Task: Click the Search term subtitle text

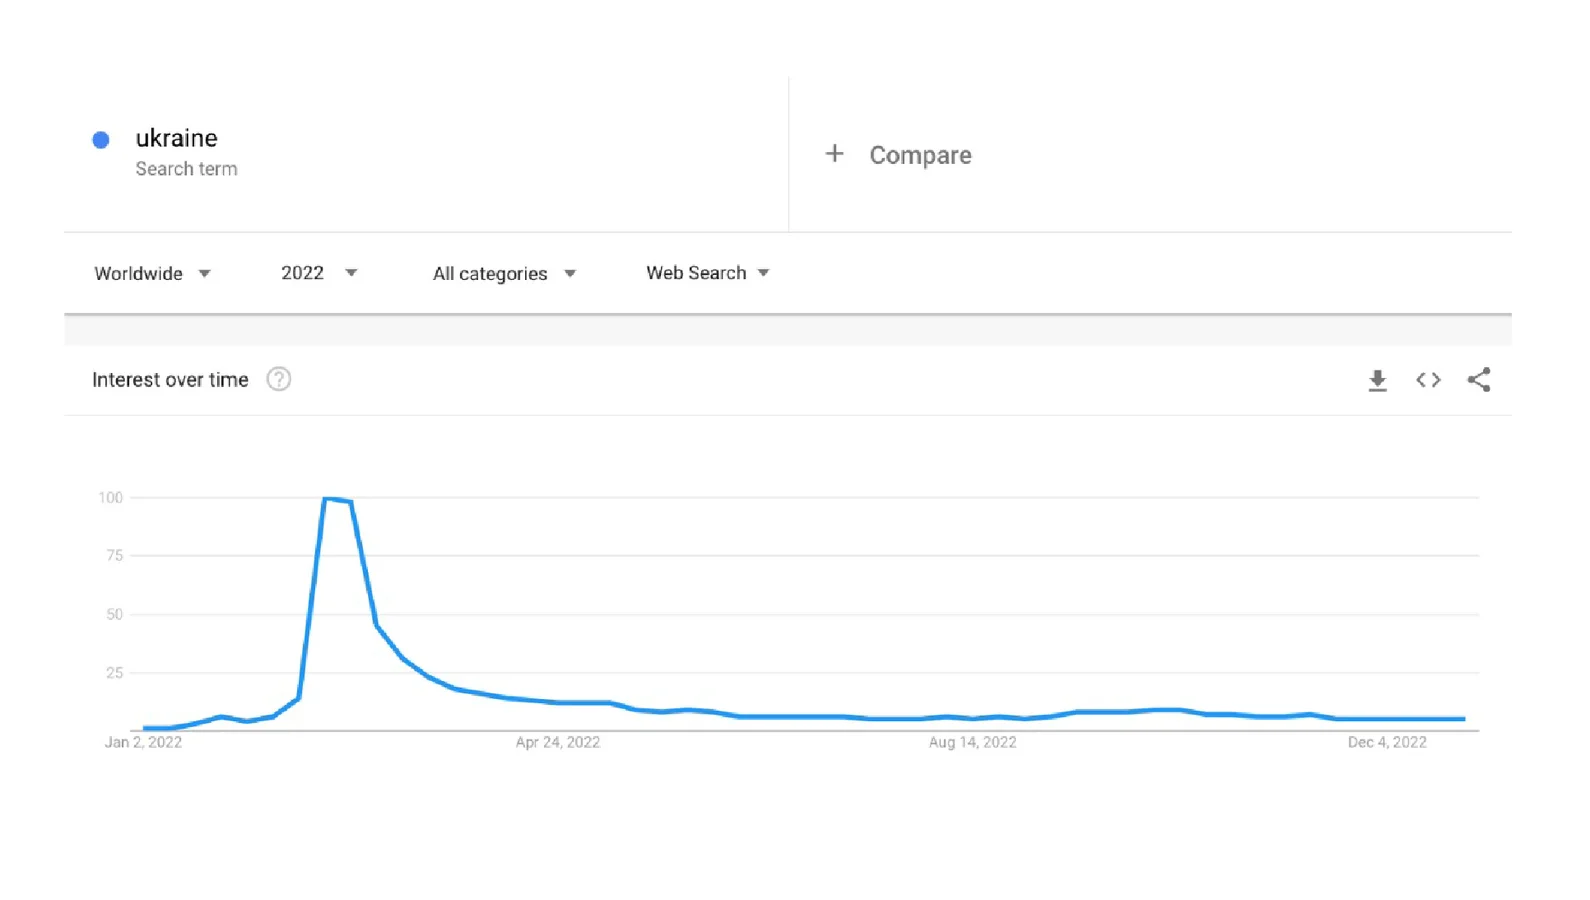Action: click(186, 169)
